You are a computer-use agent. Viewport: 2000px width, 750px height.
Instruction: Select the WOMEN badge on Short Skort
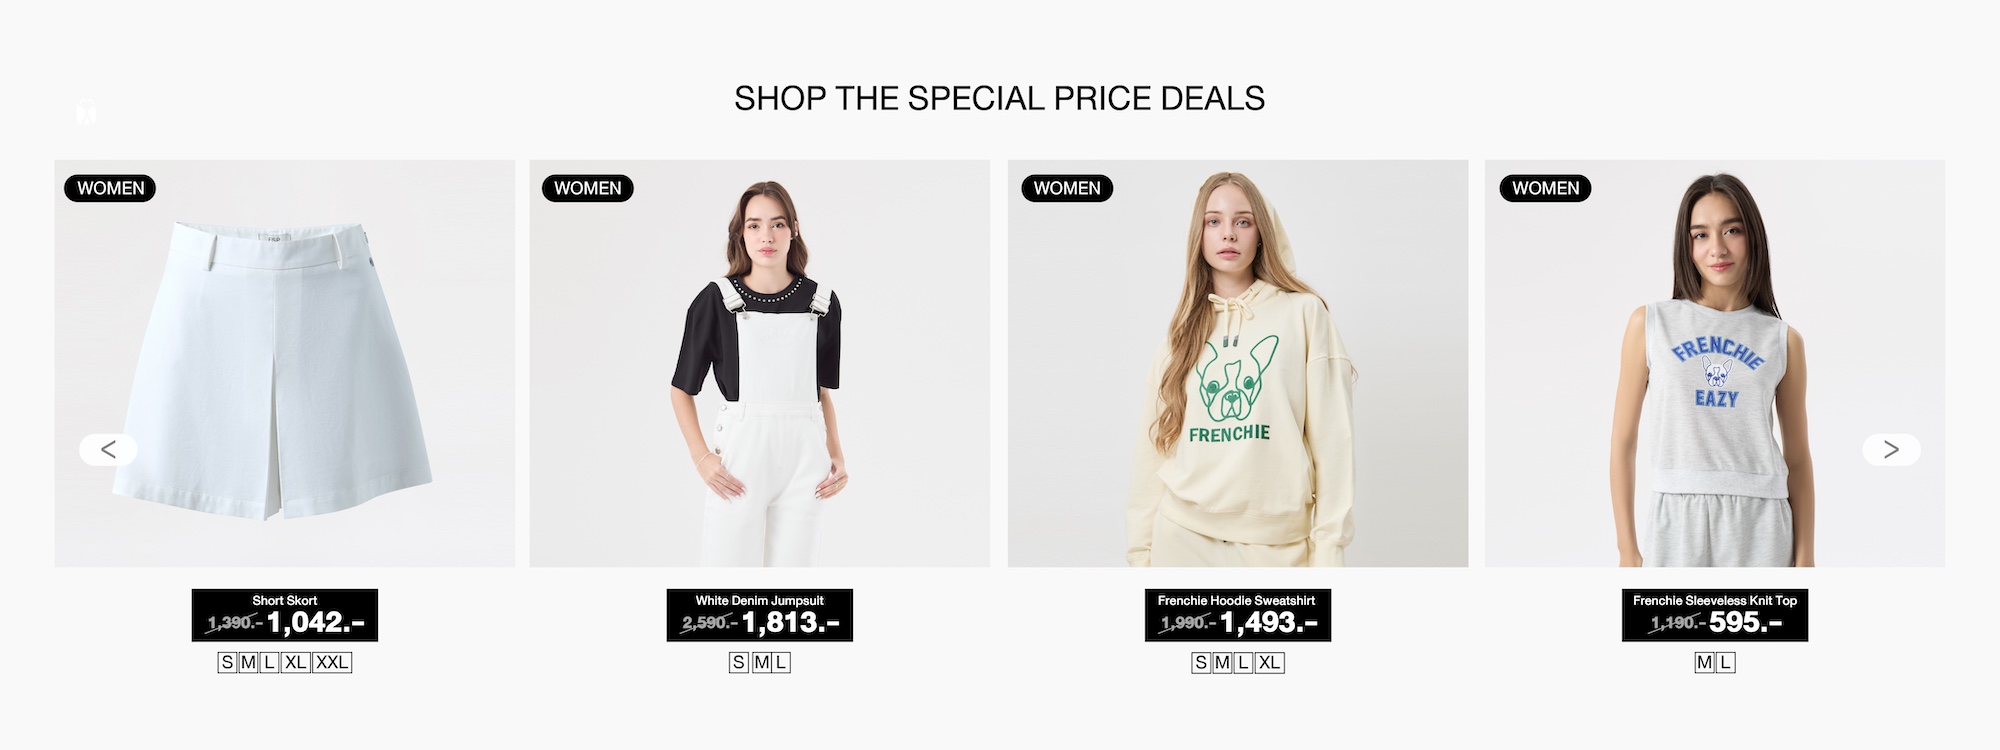point(110,188)
